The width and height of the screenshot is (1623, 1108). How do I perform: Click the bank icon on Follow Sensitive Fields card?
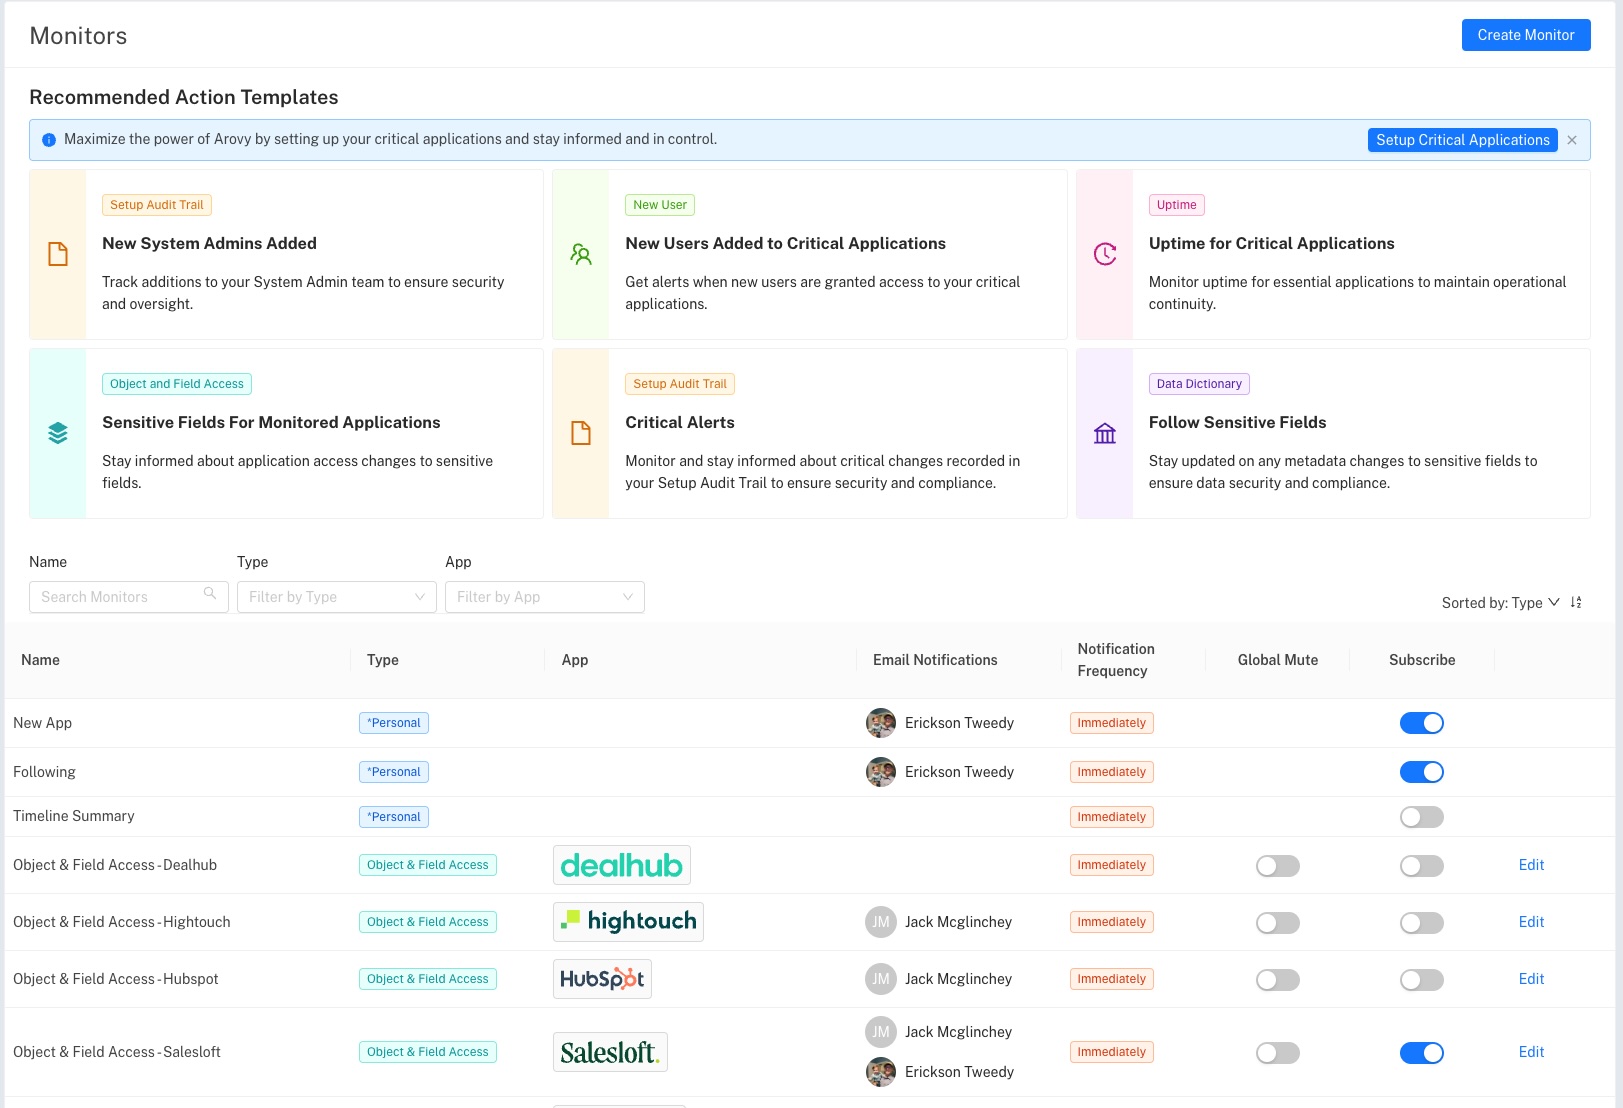tap(1104, 433)
